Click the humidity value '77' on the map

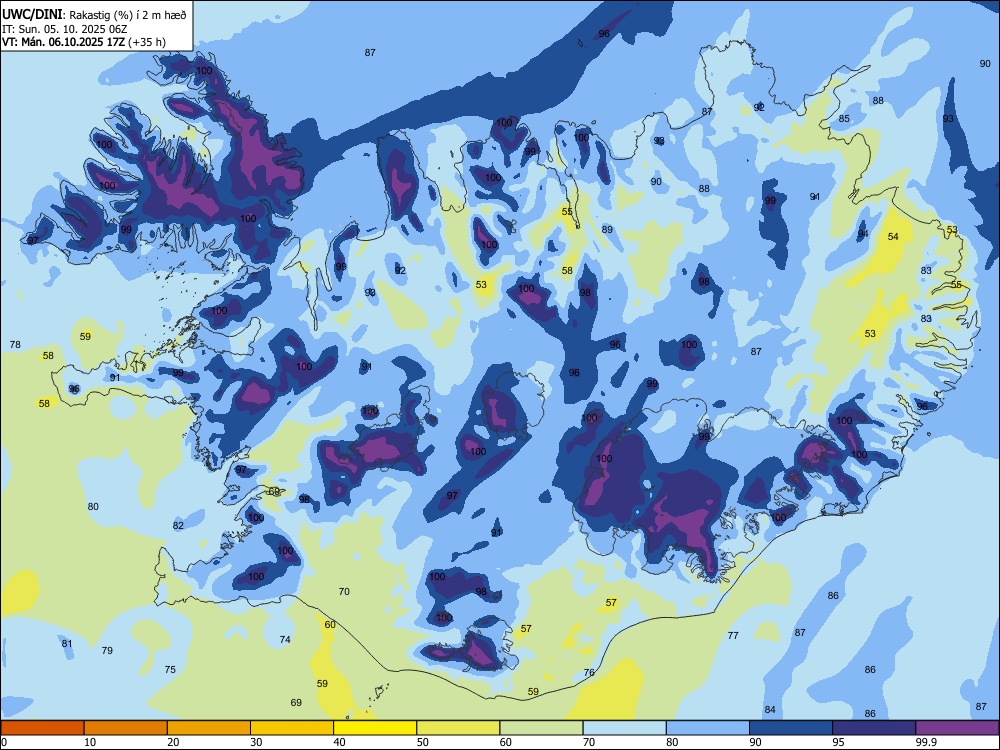pos(733,635)
